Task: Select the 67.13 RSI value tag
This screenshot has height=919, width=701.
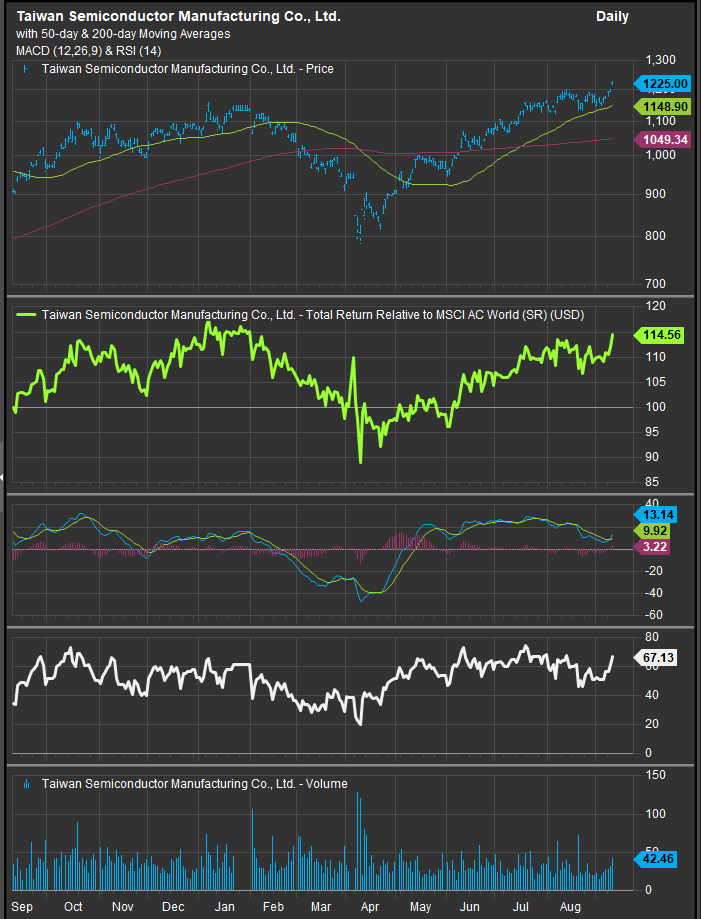Action: tap(662, 658)
